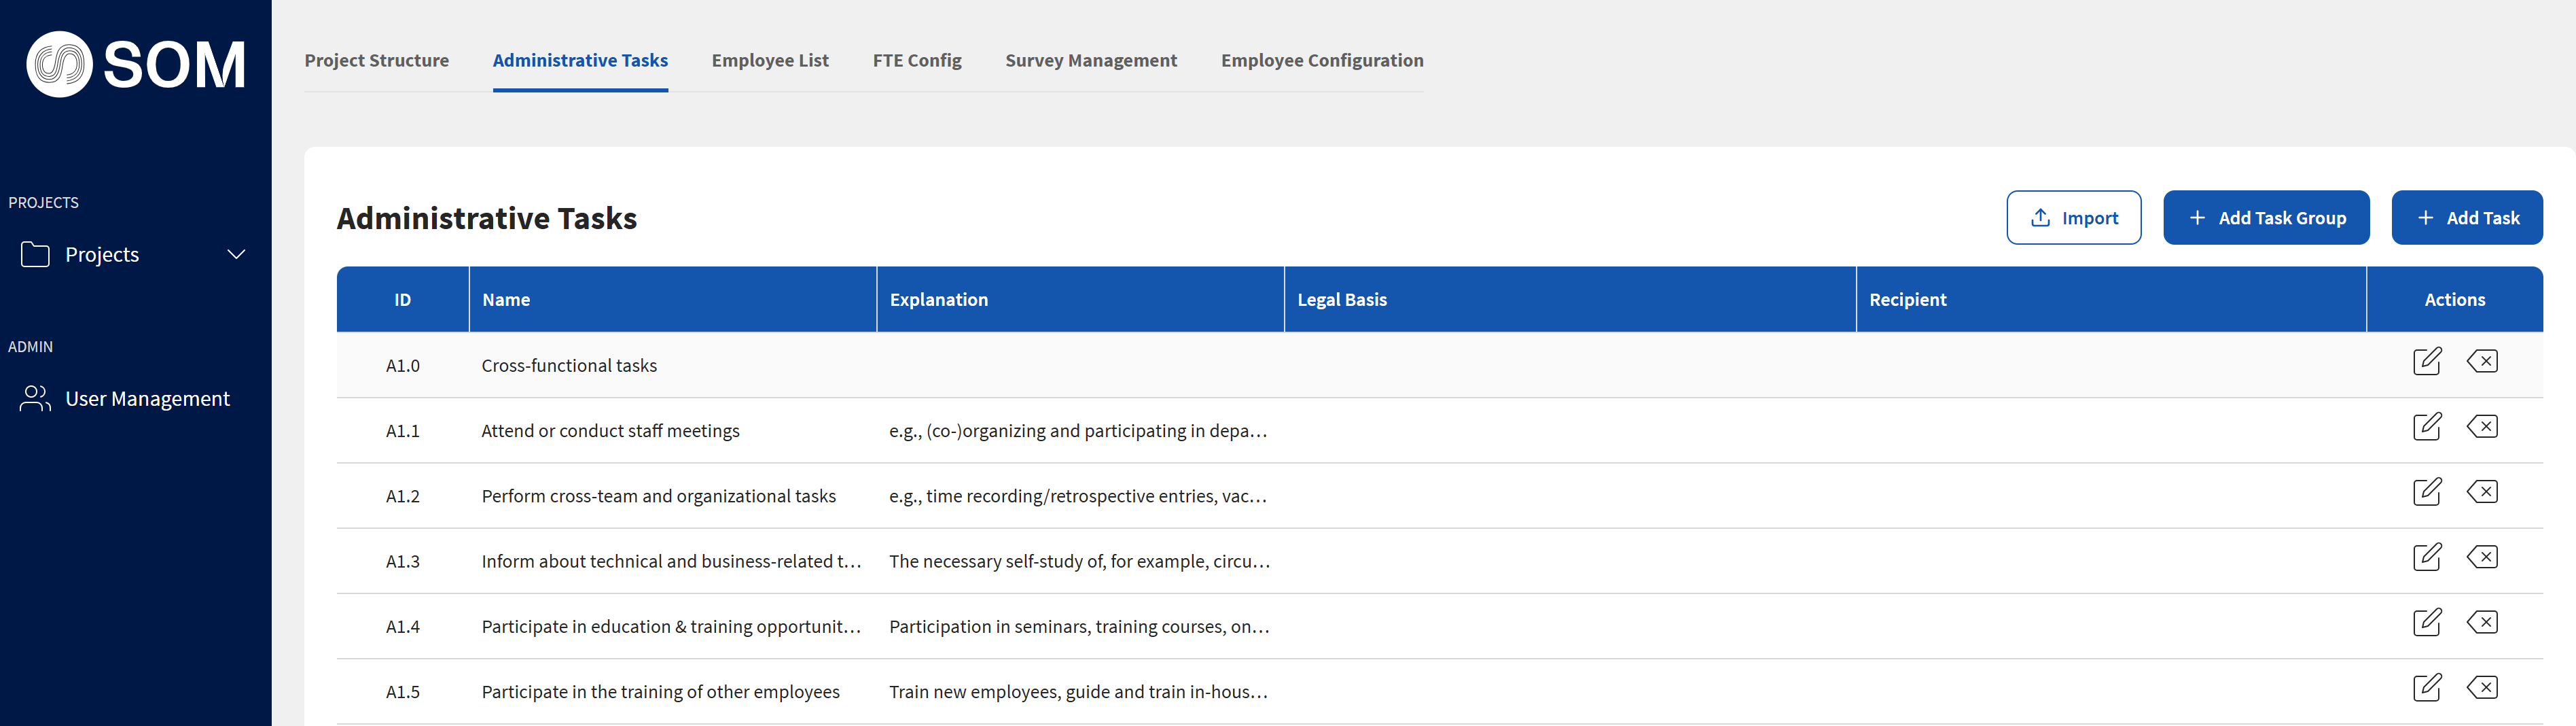
Task: Click the edit icon for task A1.0
Action: pos(2426,361)
